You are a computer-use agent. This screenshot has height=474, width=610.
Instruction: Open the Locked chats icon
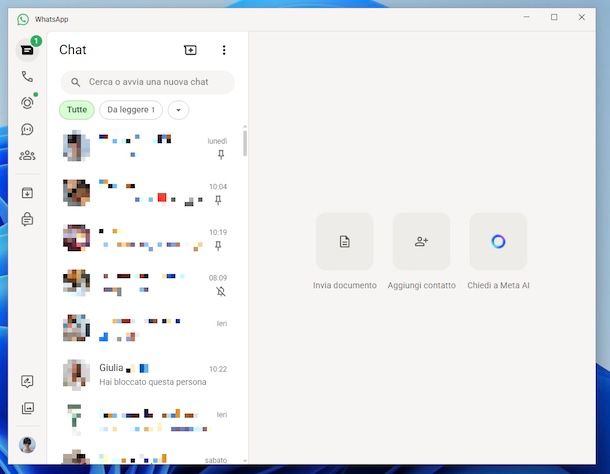coord(27,219)
